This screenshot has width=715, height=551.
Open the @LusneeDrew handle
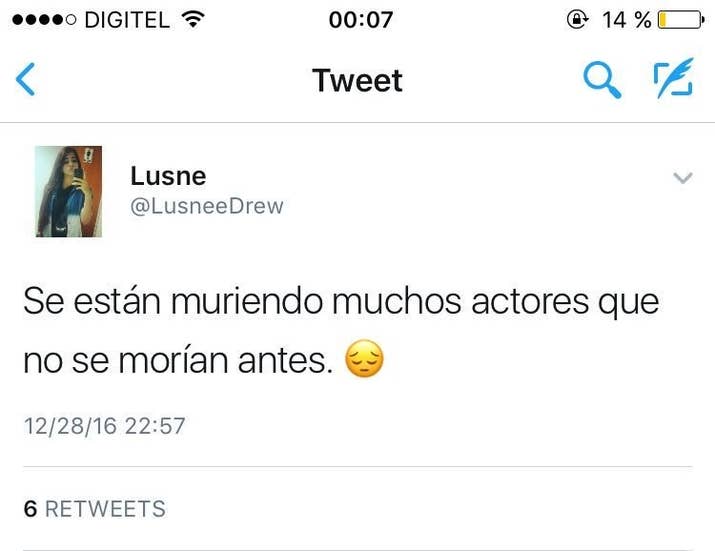[x=207, y=206]
